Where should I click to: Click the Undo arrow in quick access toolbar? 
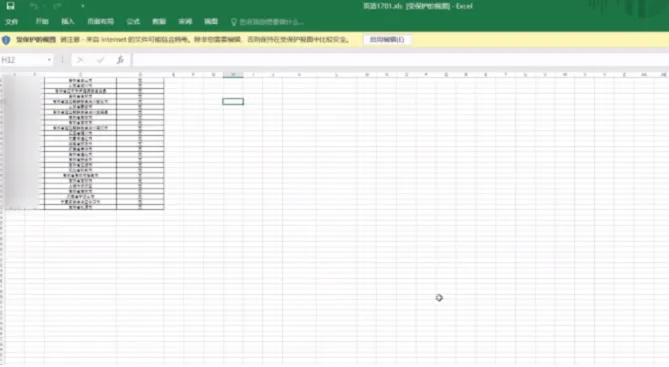(35, 6)
